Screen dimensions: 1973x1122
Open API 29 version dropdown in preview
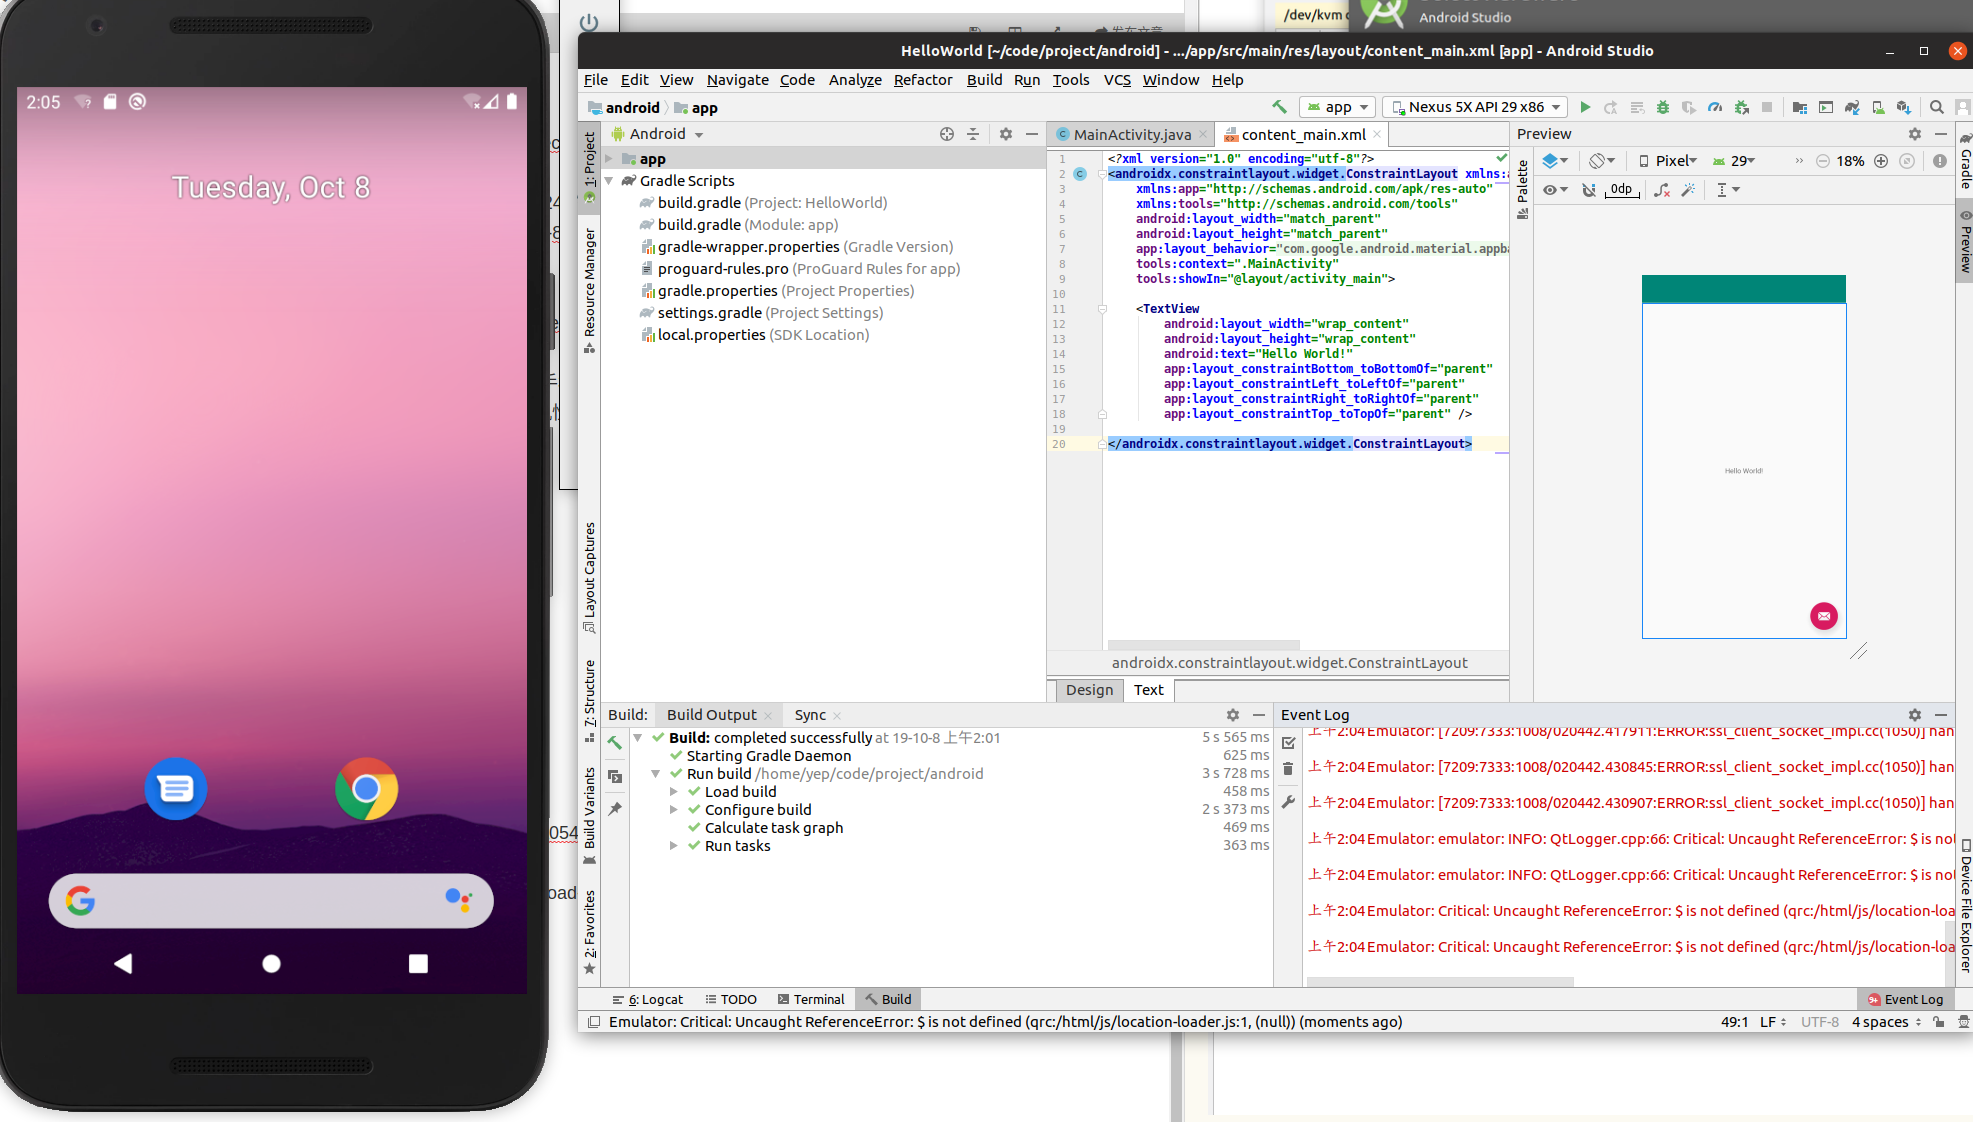click(x=1734, y=161)
